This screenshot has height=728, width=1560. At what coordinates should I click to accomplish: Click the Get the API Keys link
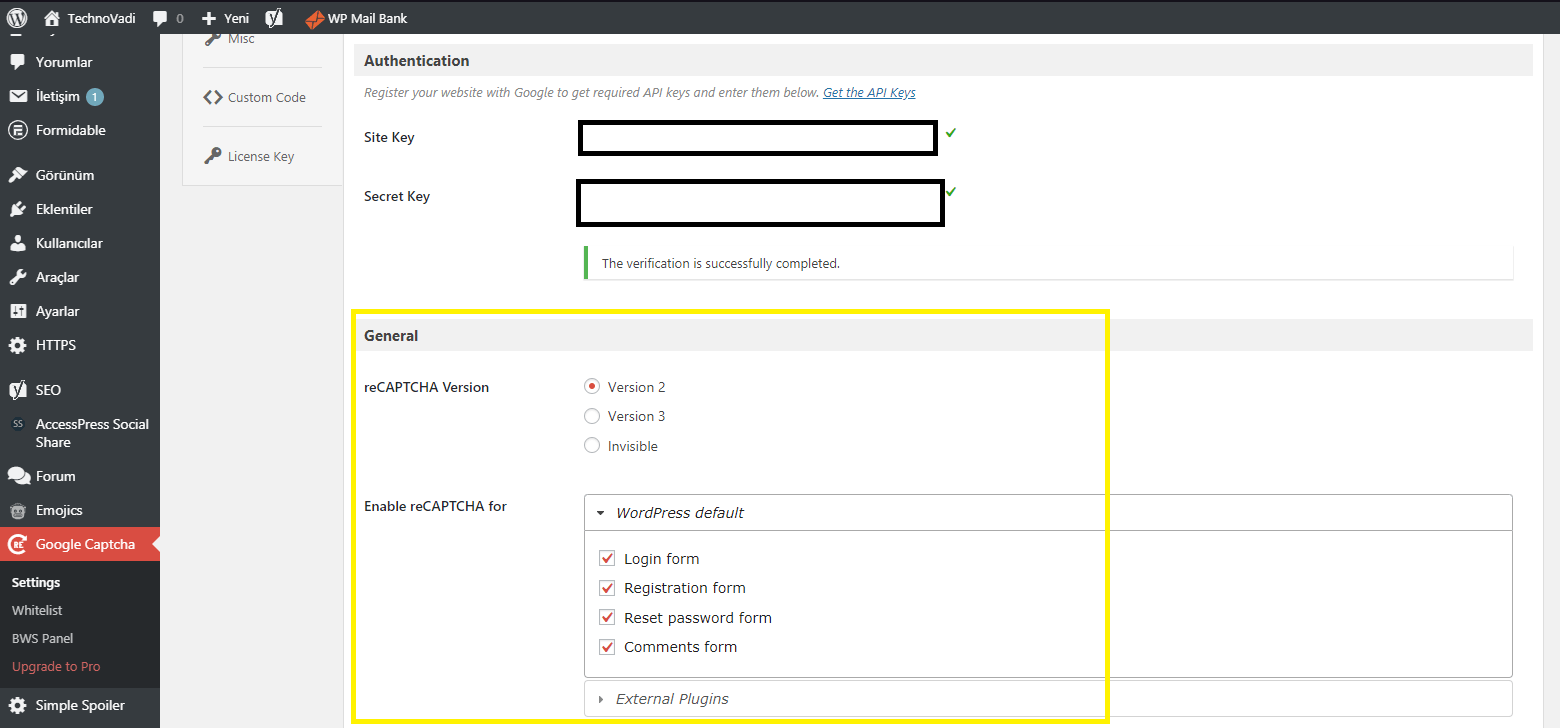(x=869, y=92)
